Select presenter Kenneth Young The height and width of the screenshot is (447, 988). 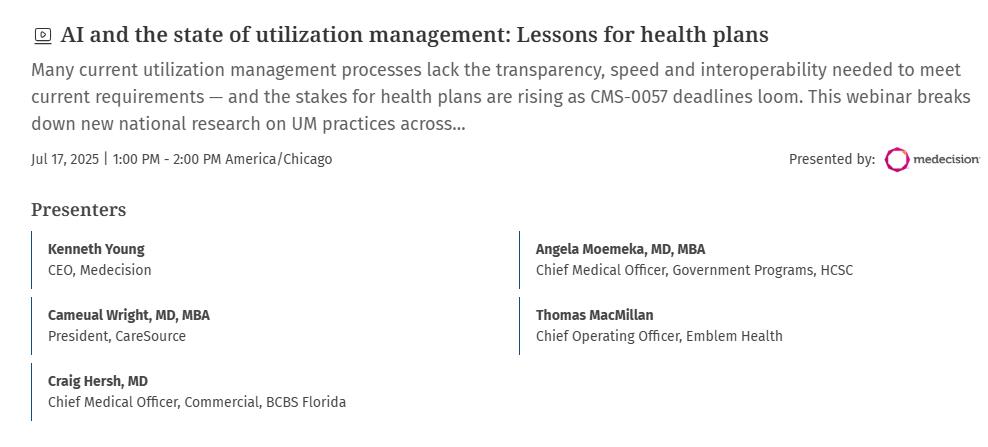point(96,249)
